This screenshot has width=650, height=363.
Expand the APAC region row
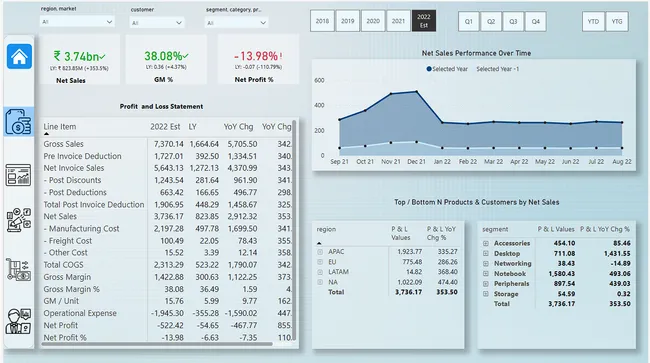[320, 252]
